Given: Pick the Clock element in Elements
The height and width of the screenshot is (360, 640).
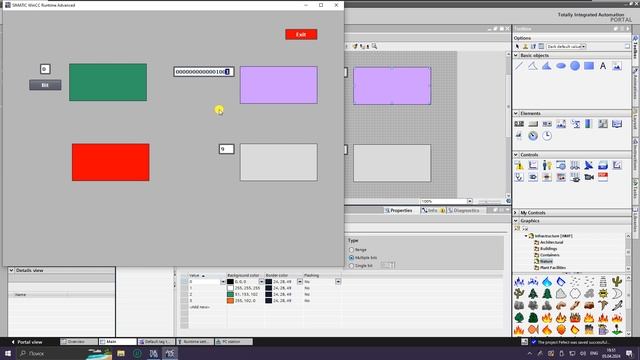Looking at the screenshot, I should point(547,136).
